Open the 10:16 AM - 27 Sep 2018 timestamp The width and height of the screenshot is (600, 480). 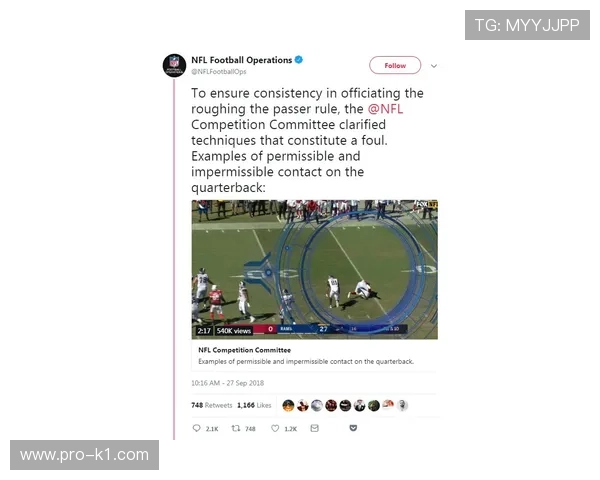[x=228, y=383]
